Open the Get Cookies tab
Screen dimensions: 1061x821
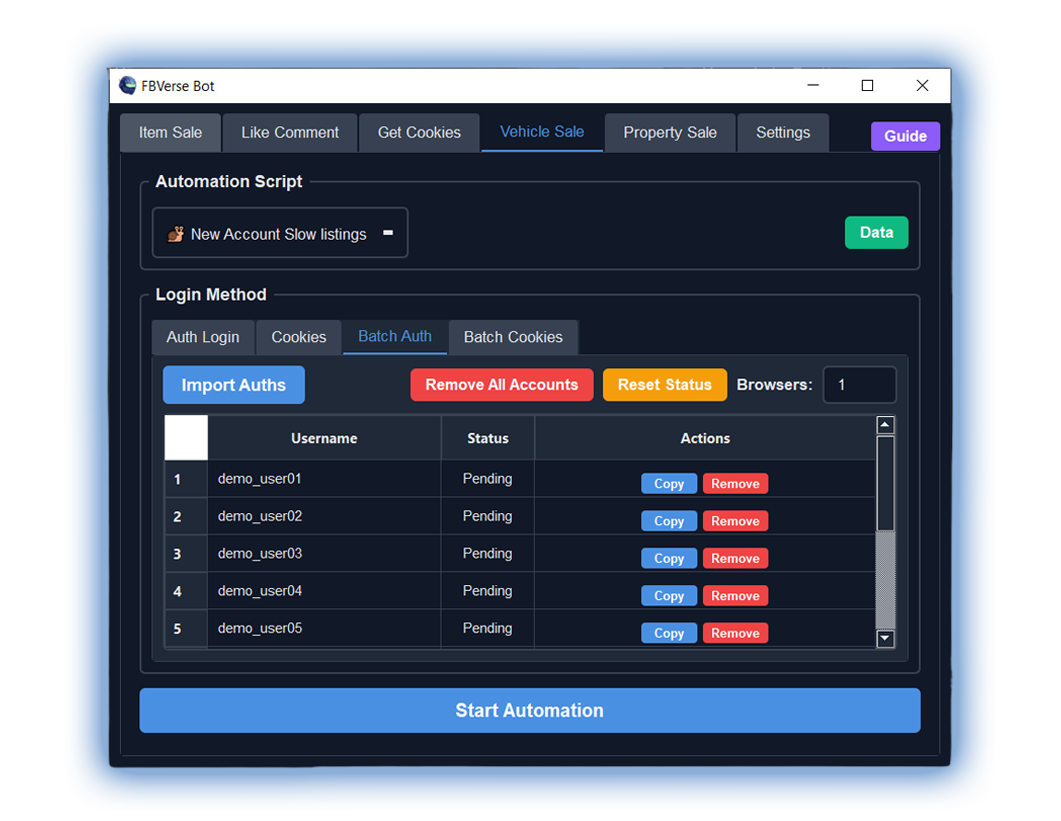(x=419, y=132)
